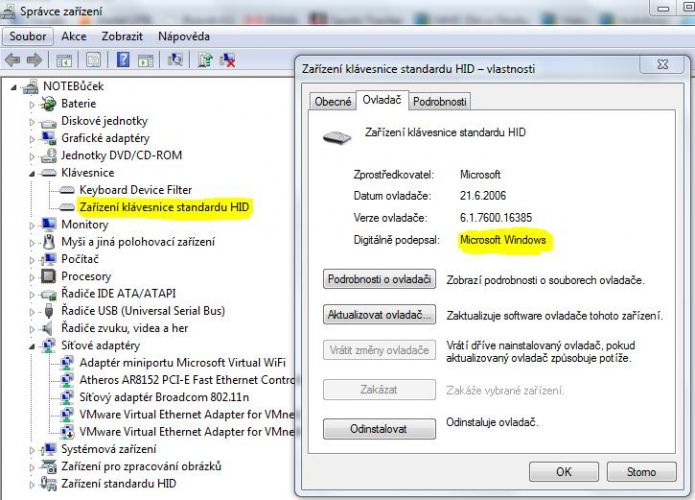Click the Atheros AR8152 network adapter icon
The image size is (695, 500).
point(66,380)
